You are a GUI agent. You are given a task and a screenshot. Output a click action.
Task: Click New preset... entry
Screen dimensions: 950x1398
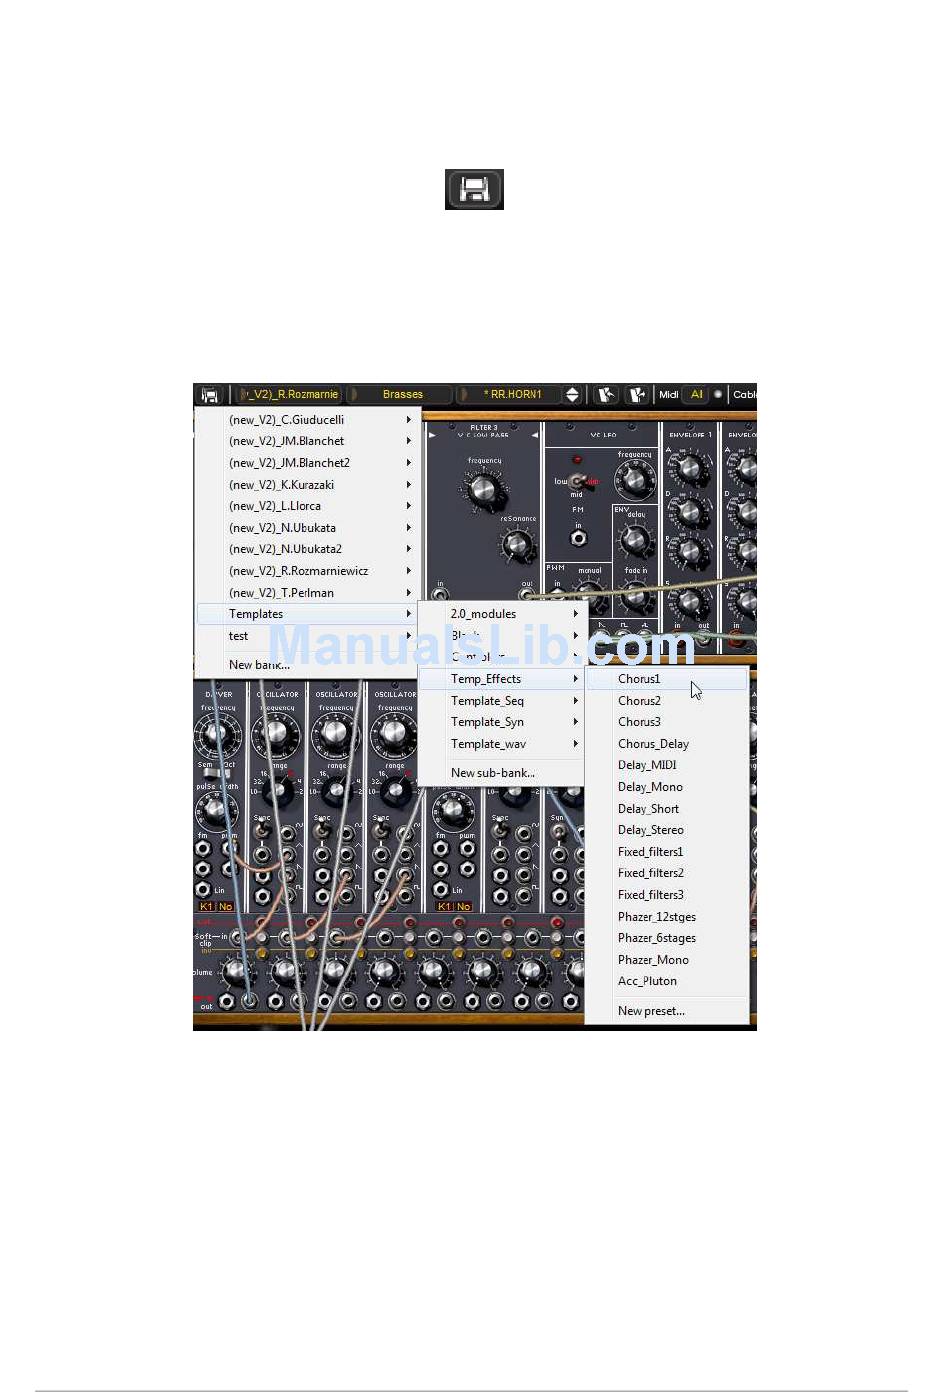tap(667, 1011)
